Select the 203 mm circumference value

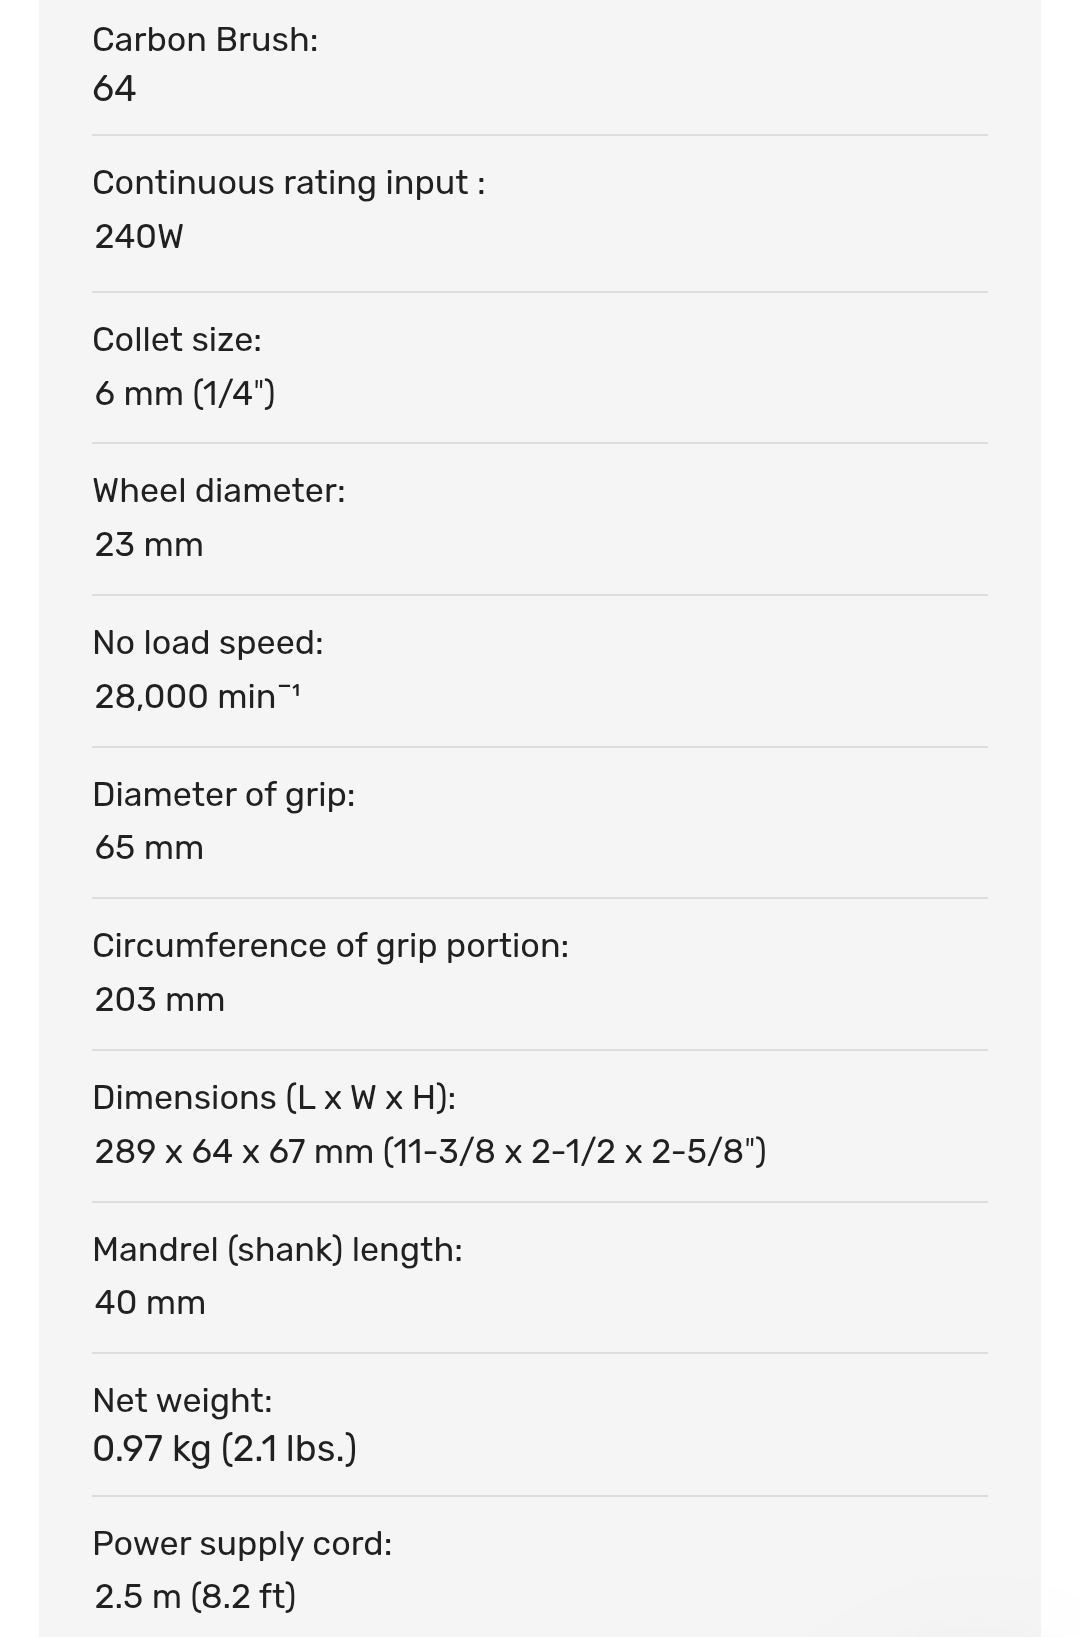160,1000
